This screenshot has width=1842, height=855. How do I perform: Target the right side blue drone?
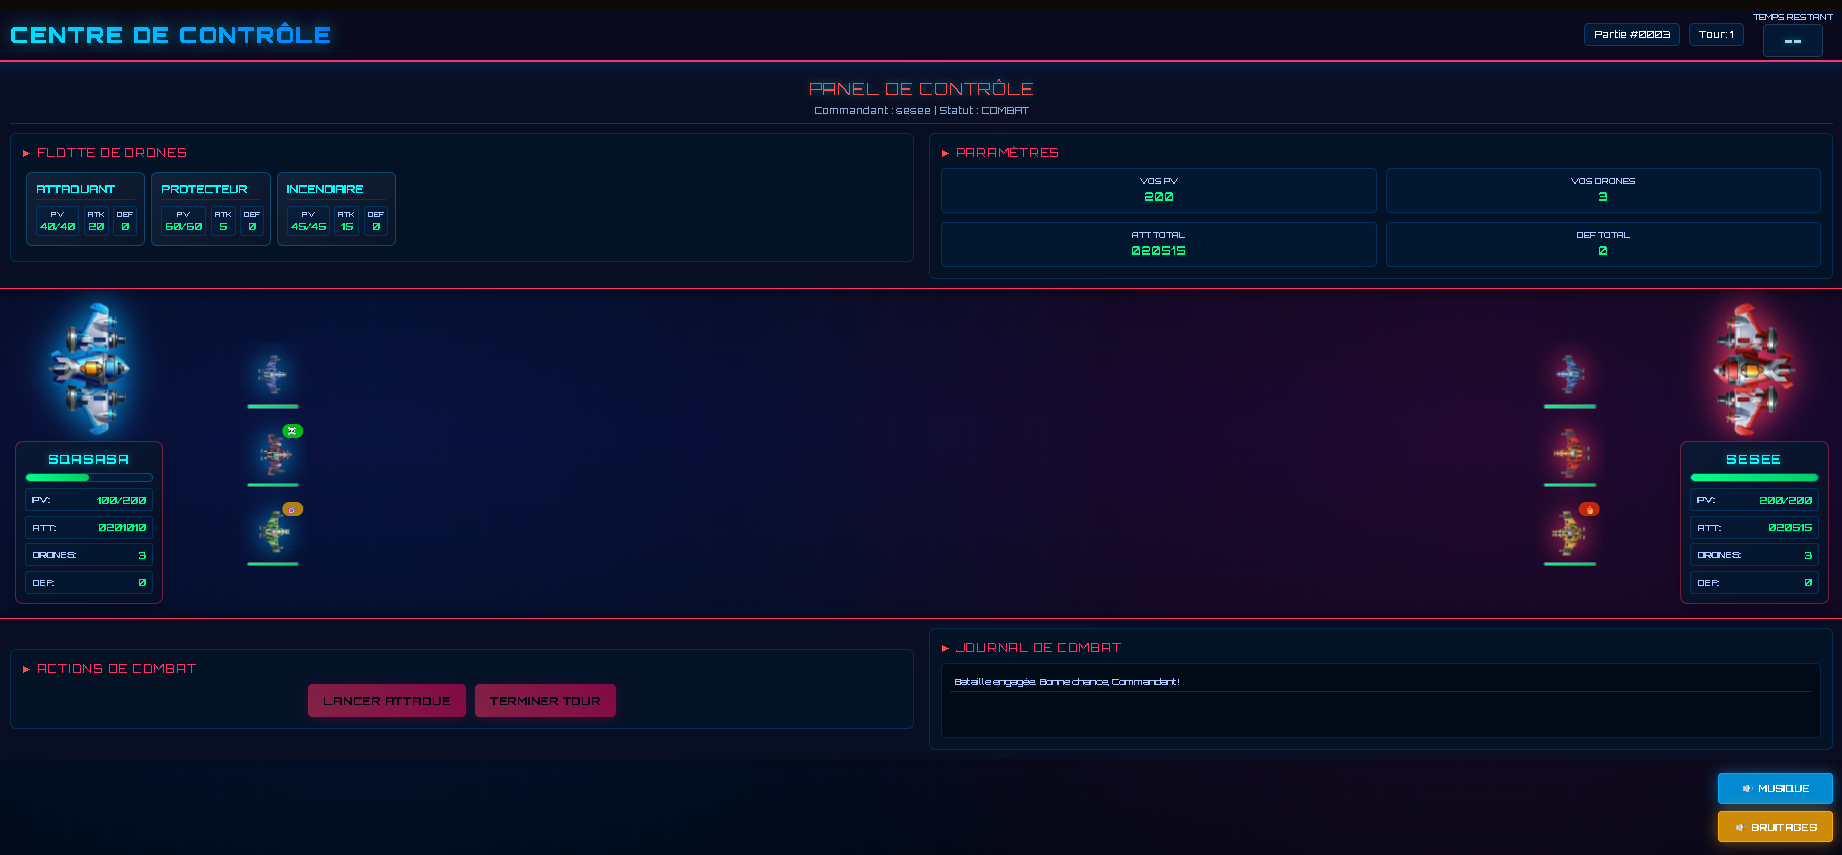point(1569,374)
